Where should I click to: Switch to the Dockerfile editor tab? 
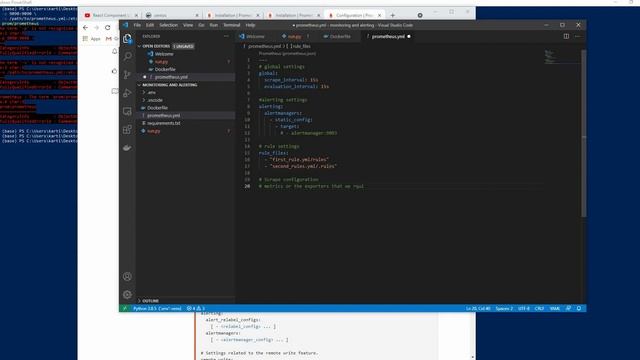point(340,36)
